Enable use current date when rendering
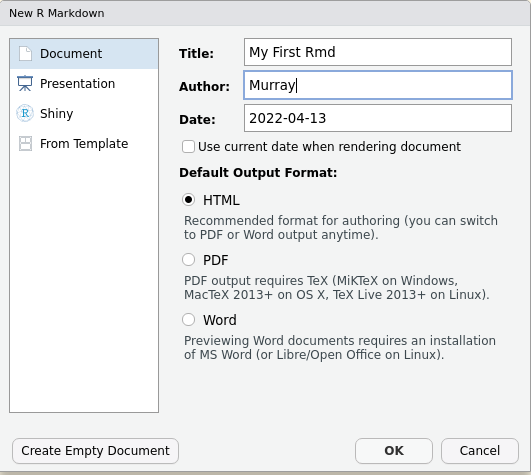This screenshot has height=475, width=531. (x=188, y=147)
